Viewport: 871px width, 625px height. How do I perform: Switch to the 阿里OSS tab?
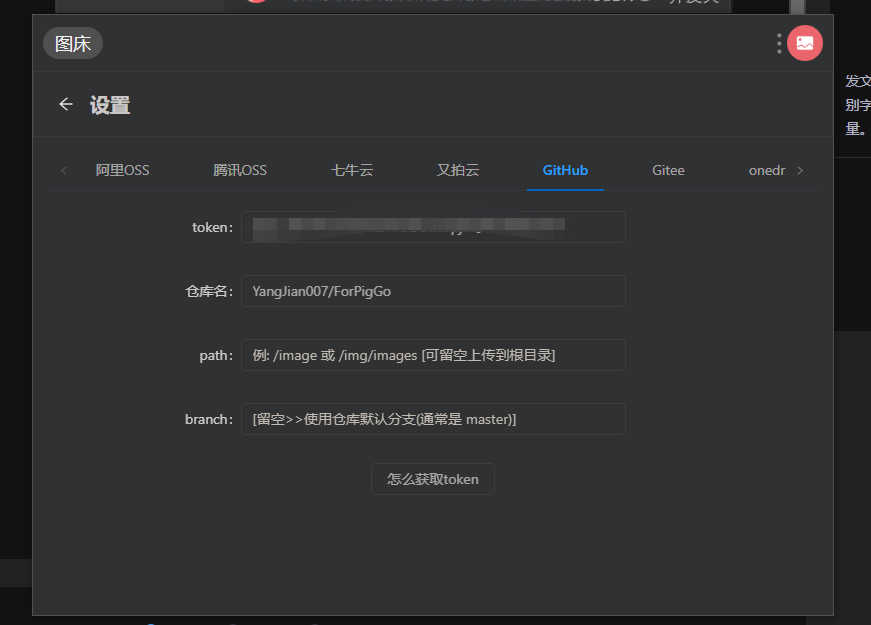pyautogui.click(x=122, y=170)
